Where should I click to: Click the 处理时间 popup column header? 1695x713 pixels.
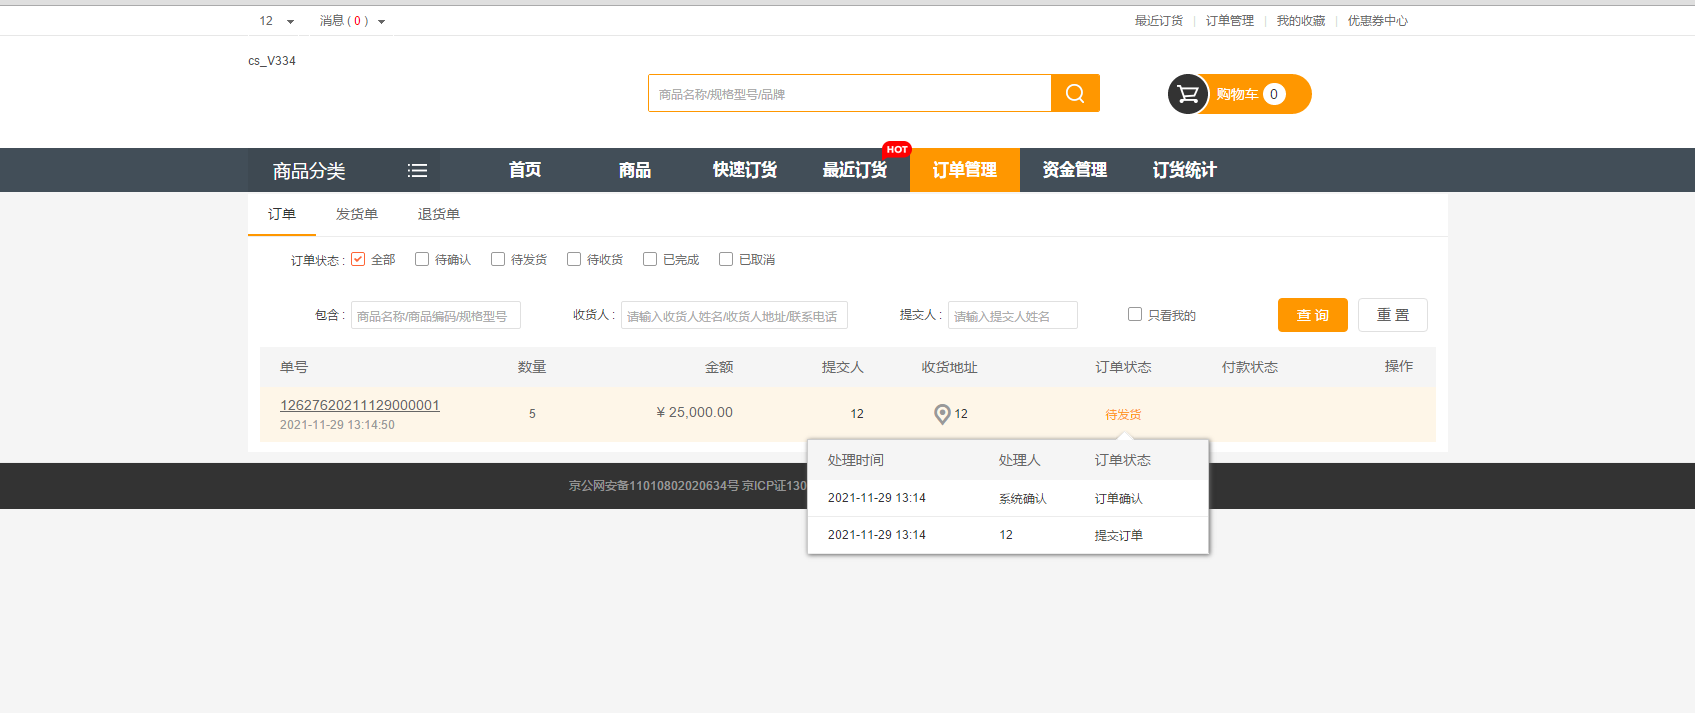click(x=856, y=460)
